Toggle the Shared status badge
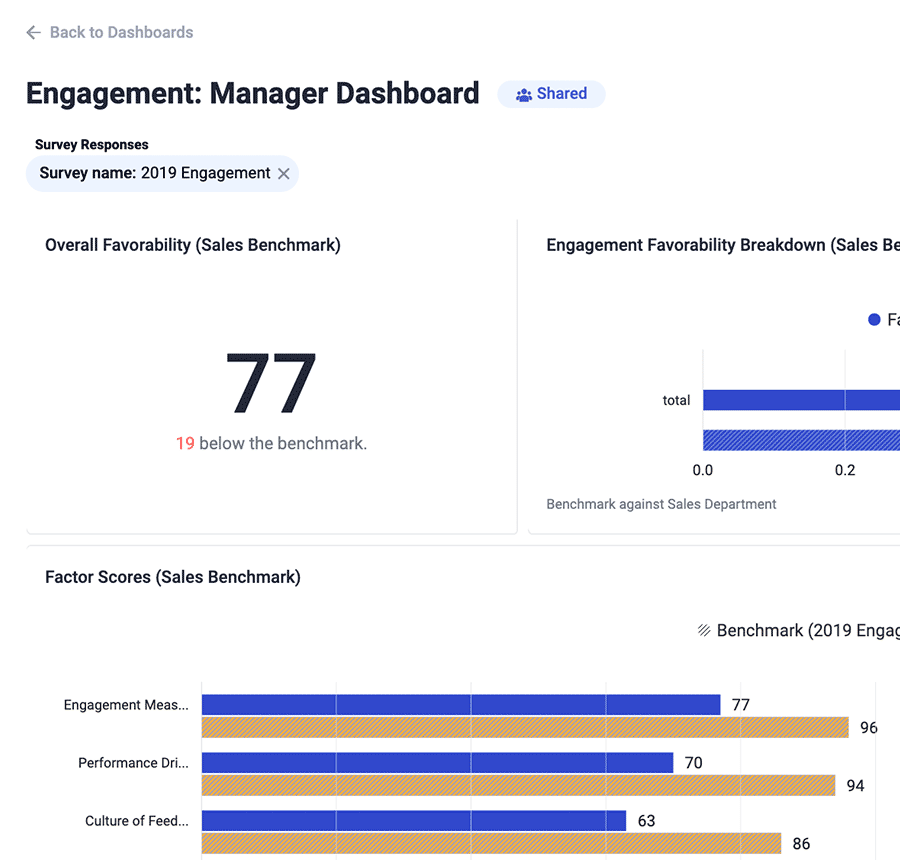This screenshot has width=900, height=860. coord(551,94)
